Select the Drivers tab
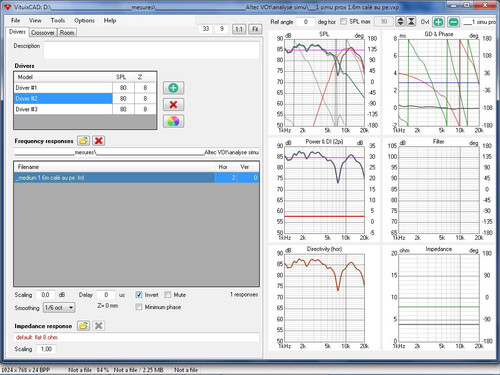The image size is (500, 375). (x=17, y=32)
